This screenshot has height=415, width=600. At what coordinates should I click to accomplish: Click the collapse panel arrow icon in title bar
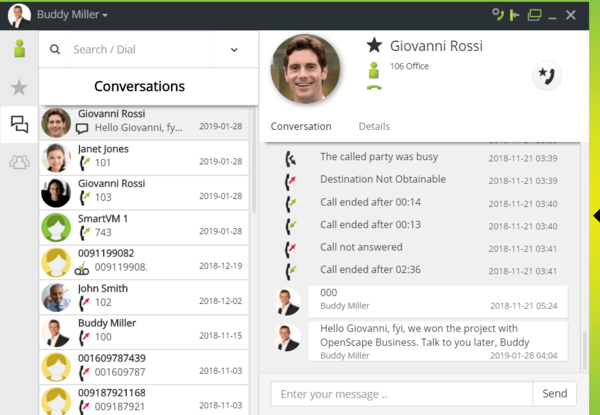(515, 15)
